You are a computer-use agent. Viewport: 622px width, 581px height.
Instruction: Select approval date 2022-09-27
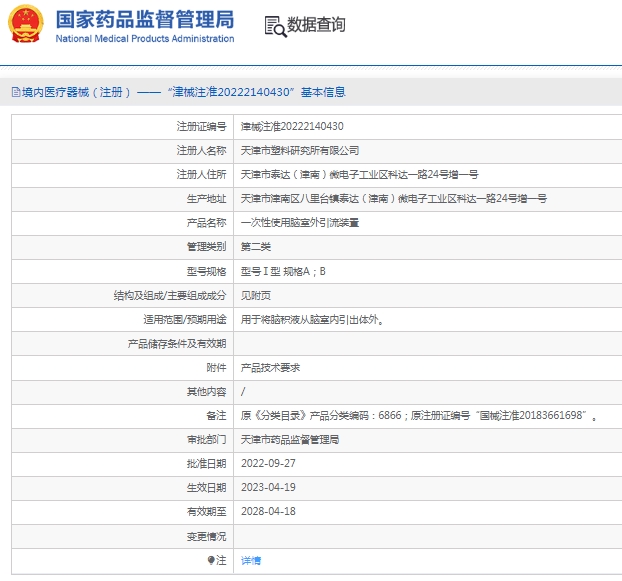tap(268, 464)
